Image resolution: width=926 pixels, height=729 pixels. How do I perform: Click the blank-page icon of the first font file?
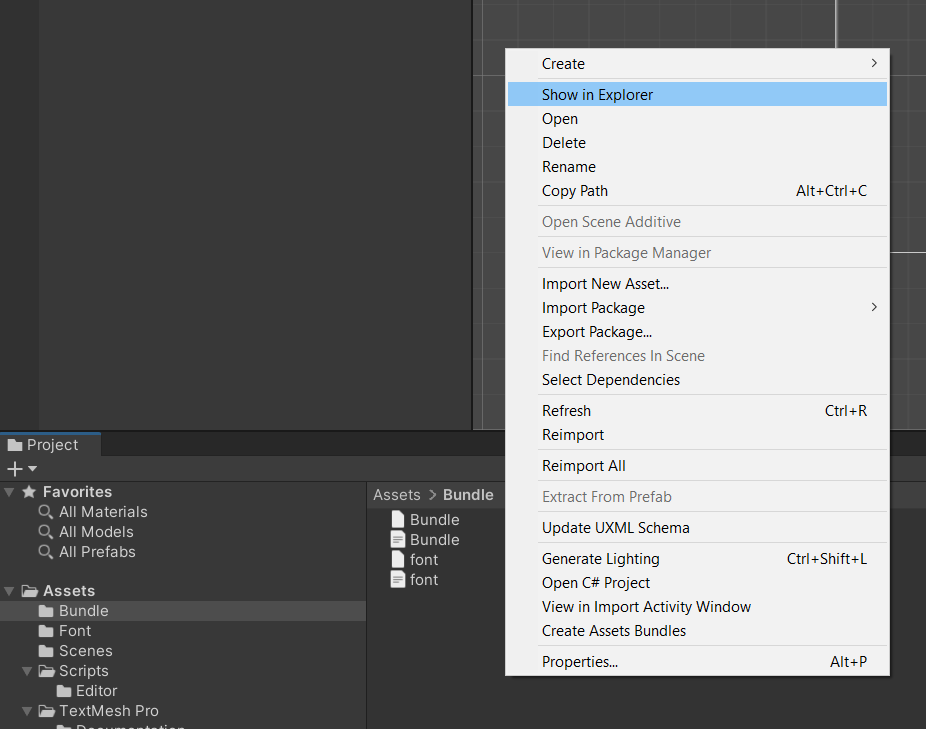coord(398,559)
